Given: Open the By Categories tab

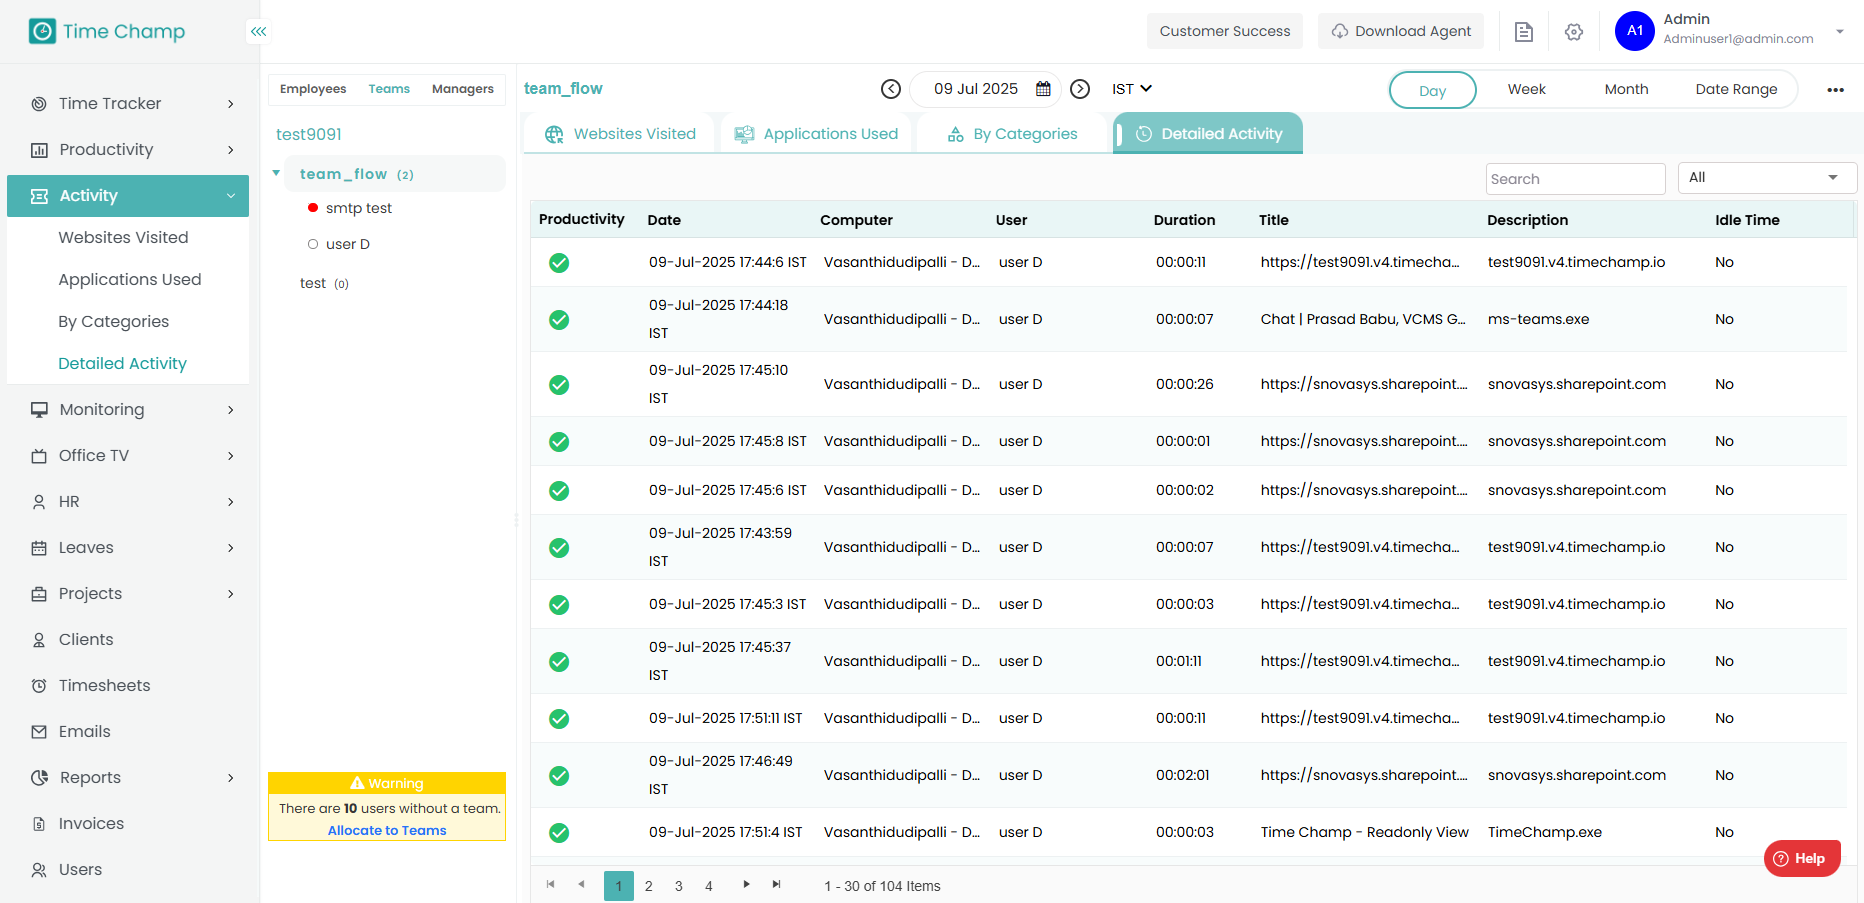Looking at the screenshot, I should click(1012, 134).
